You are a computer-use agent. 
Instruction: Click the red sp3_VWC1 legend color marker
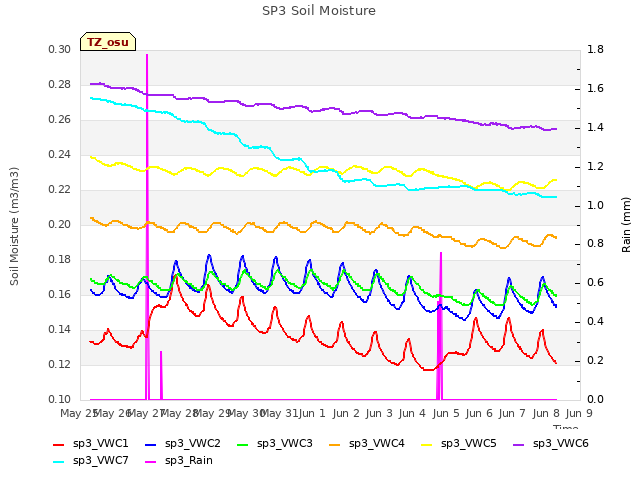[59, 445]
